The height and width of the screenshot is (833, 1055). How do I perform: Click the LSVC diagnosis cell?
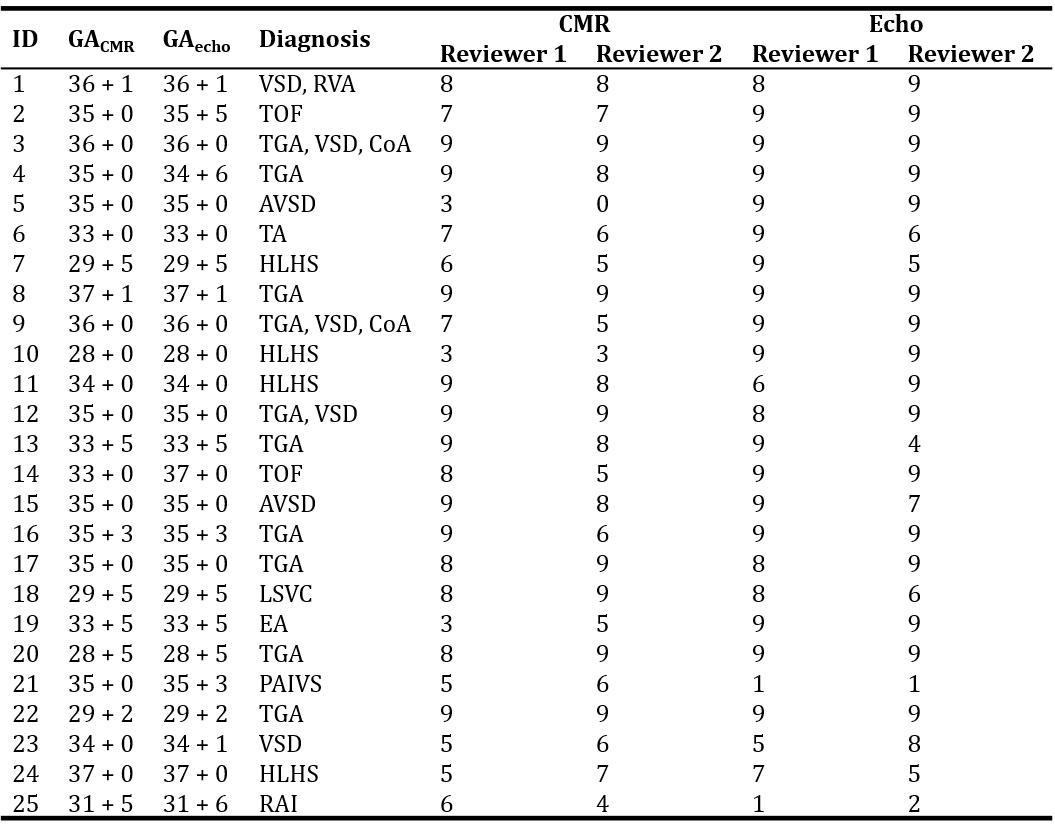[285, 594]
